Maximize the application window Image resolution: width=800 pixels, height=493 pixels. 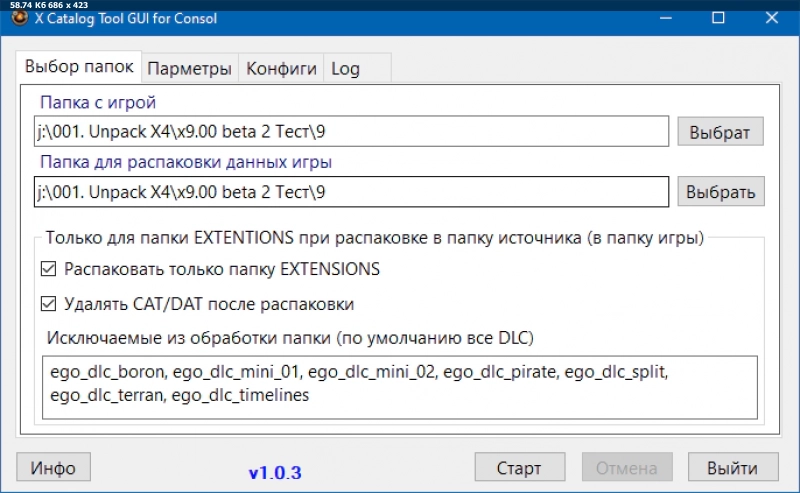click(717, 18)
